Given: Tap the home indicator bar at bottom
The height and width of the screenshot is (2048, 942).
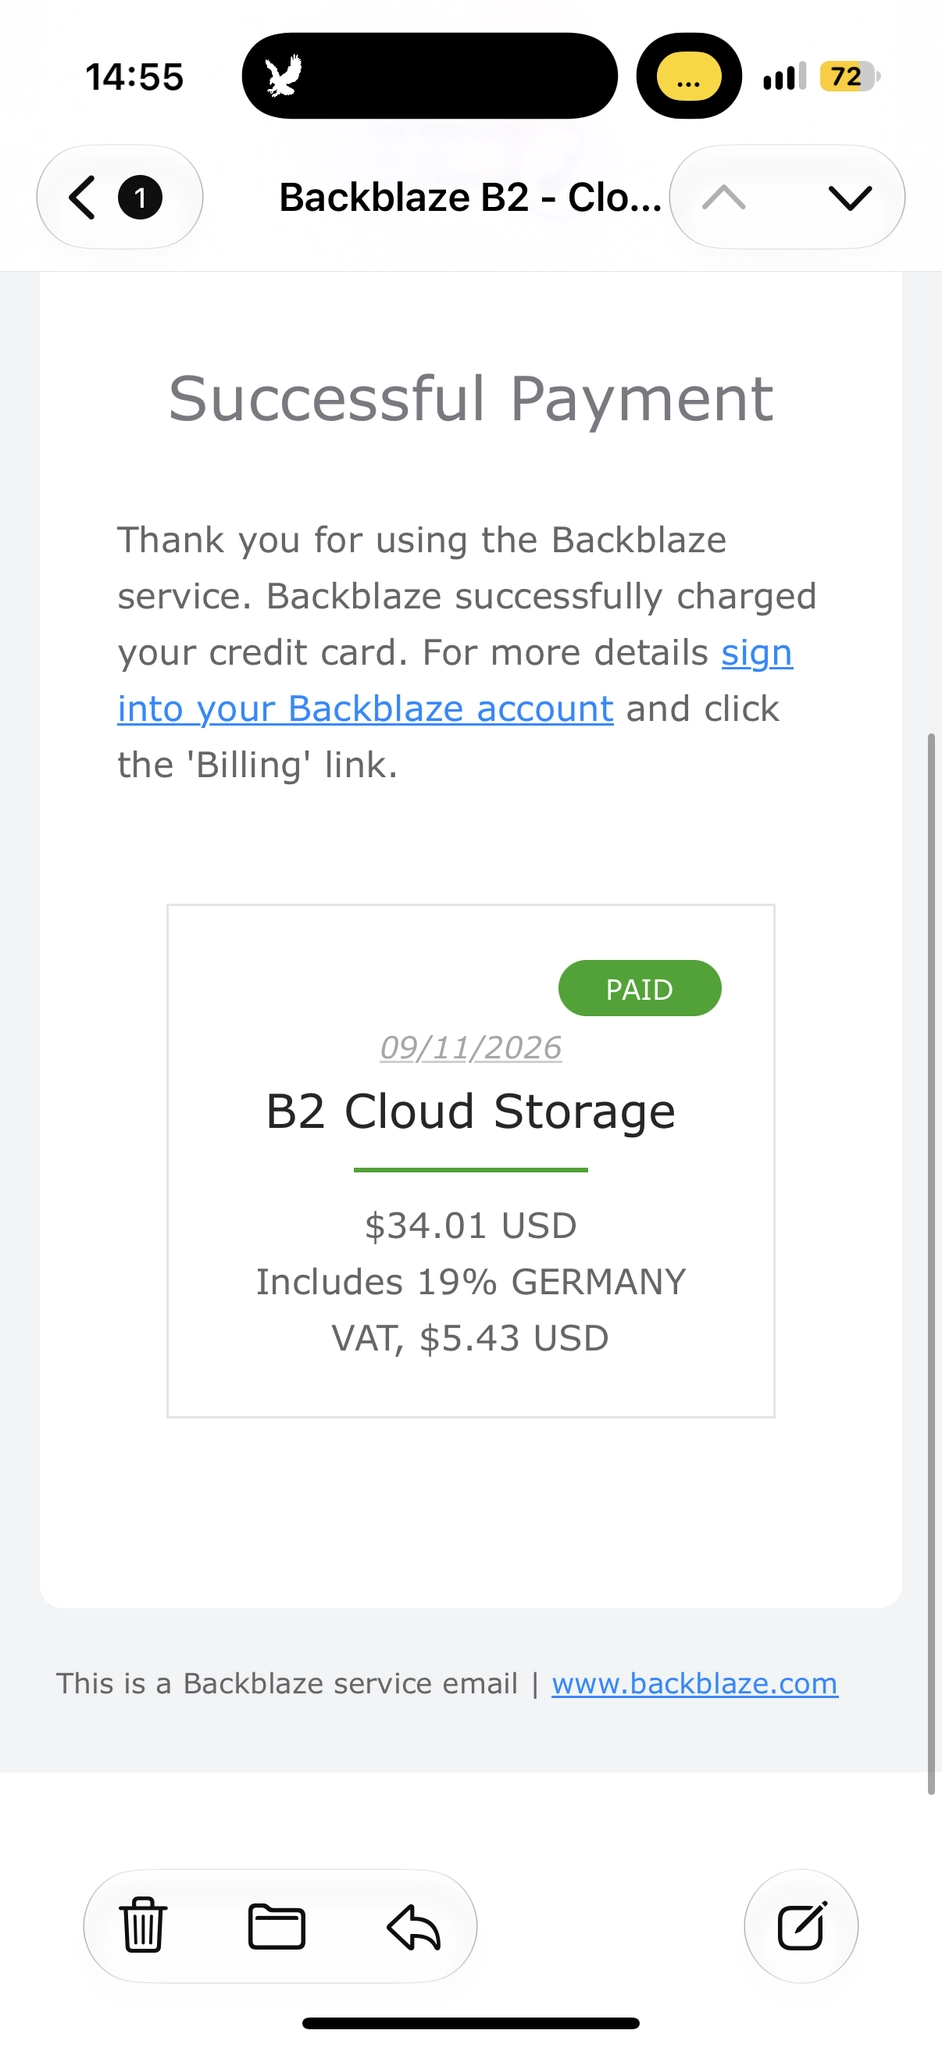Looking at the screenshot, I should coord(471,2023).
